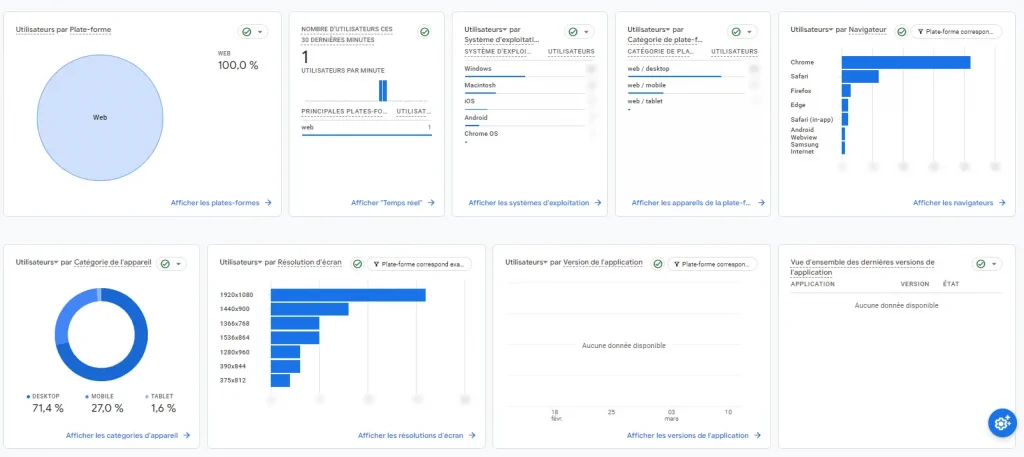
Task: Select the Chrome OS row
Action: pyautogui.click(x=530, y=135)
